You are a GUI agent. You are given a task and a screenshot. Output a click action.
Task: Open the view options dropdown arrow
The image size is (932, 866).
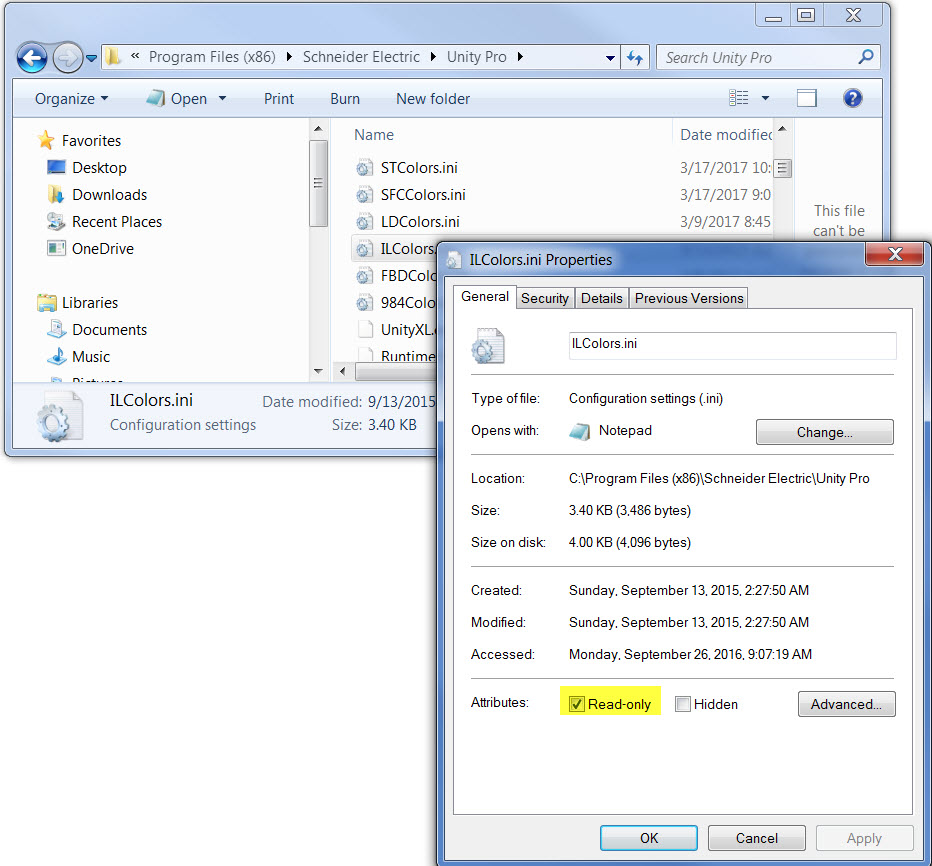(x=766, y=98)
